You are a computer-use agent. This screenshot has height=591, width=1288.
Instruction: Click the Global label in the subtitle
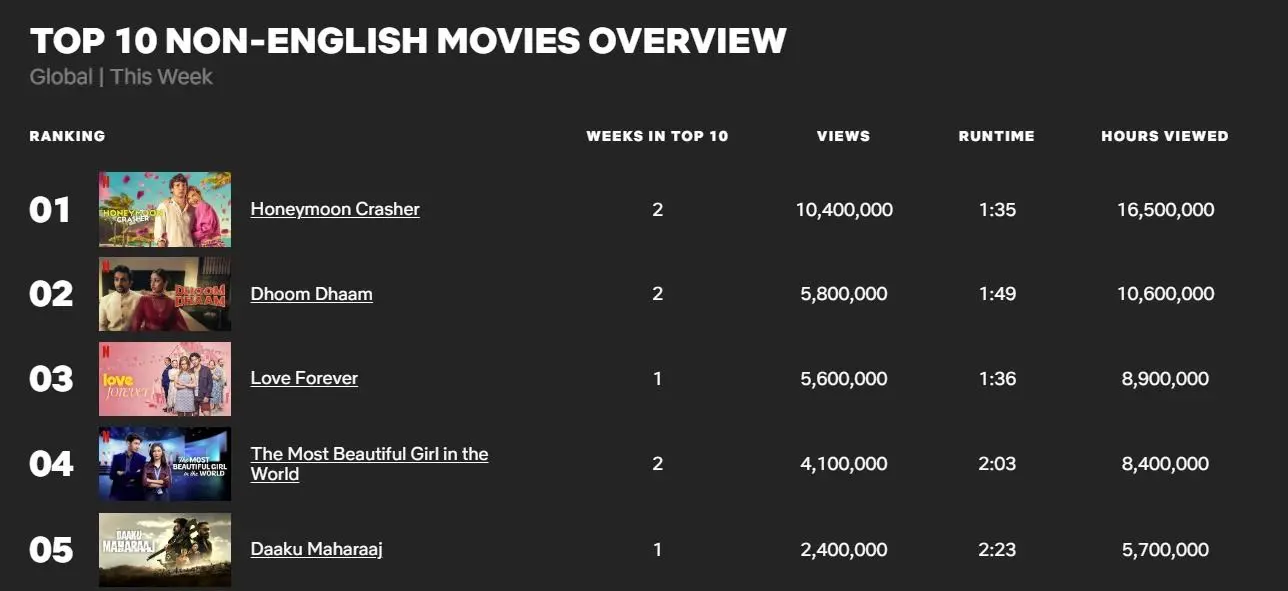[61, 77]
